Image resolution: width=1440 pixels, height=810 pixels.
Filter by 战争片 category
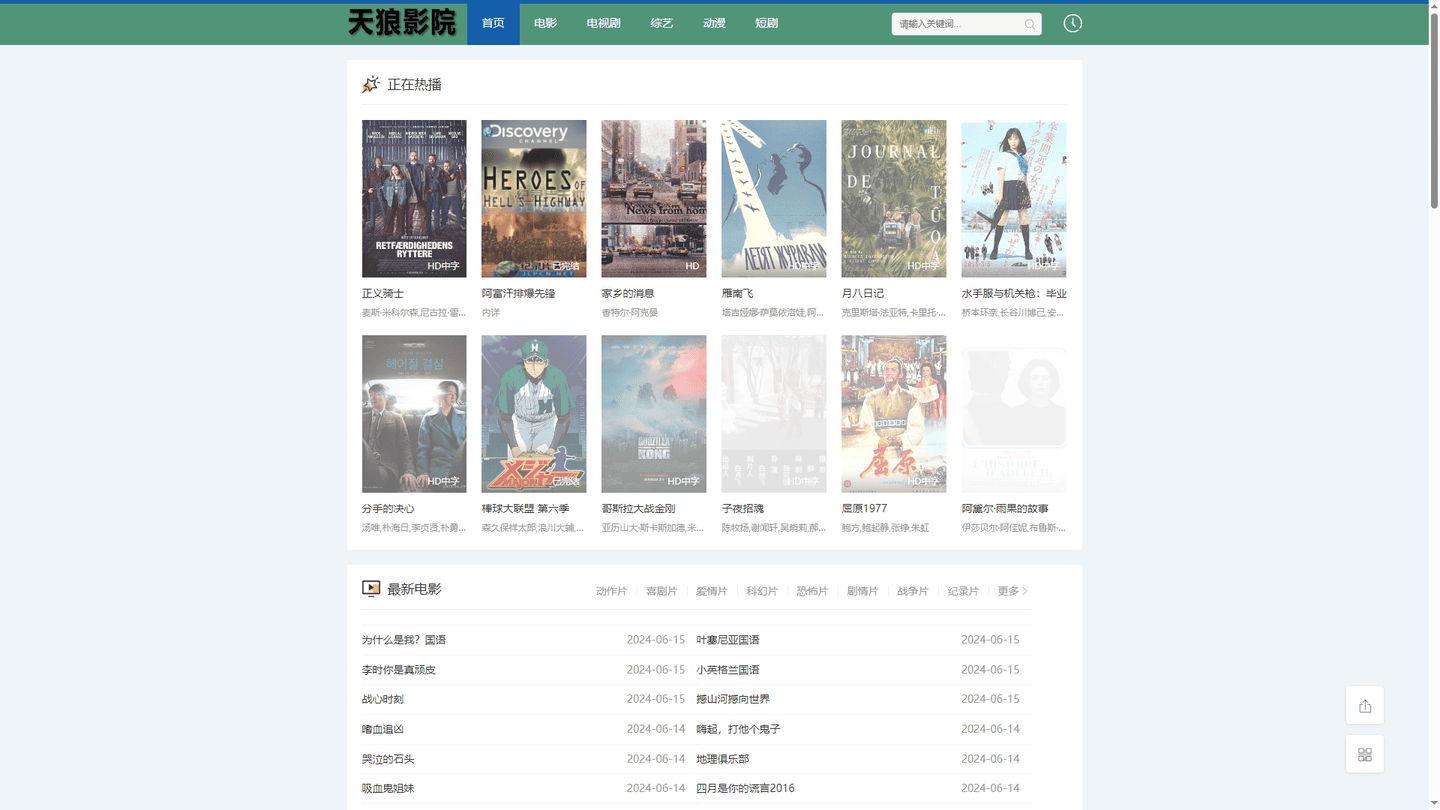[912, 591]
